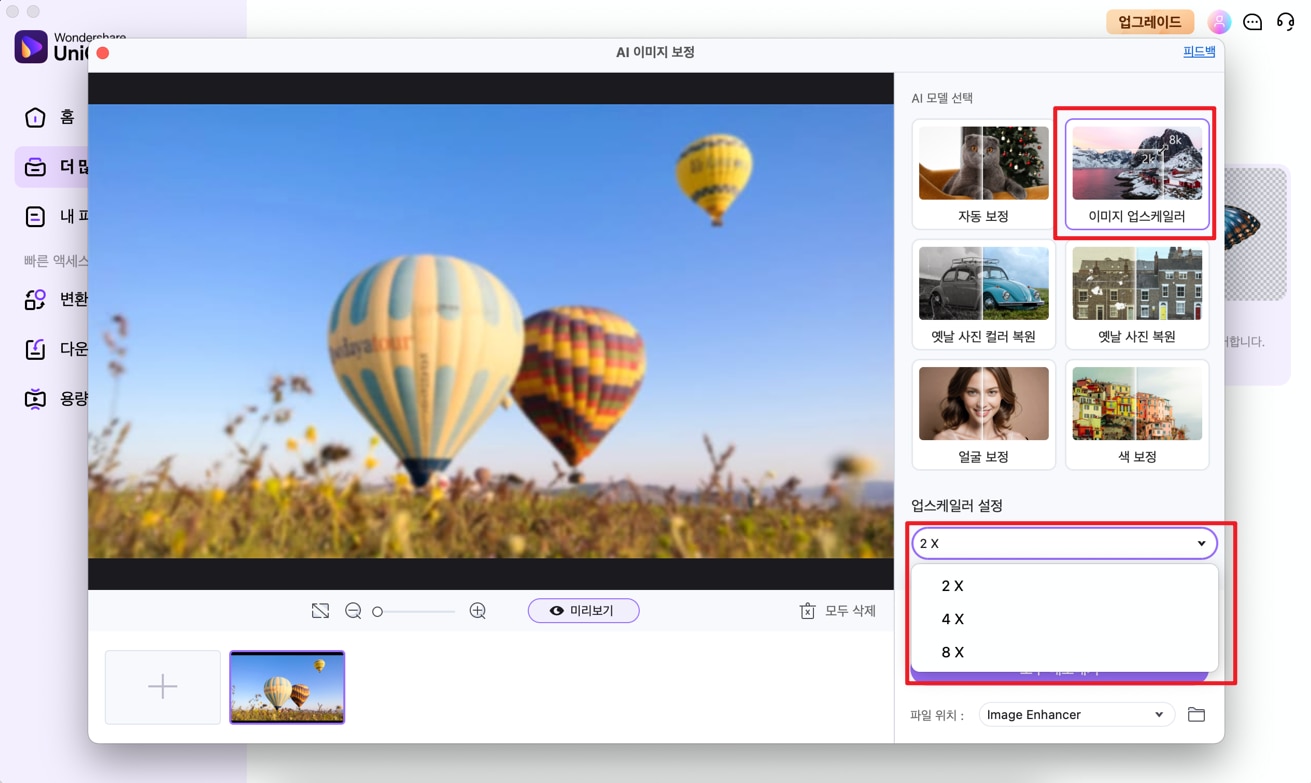Open the 피드백 feedback link
1311x783 pixels.
[1199, 51]
